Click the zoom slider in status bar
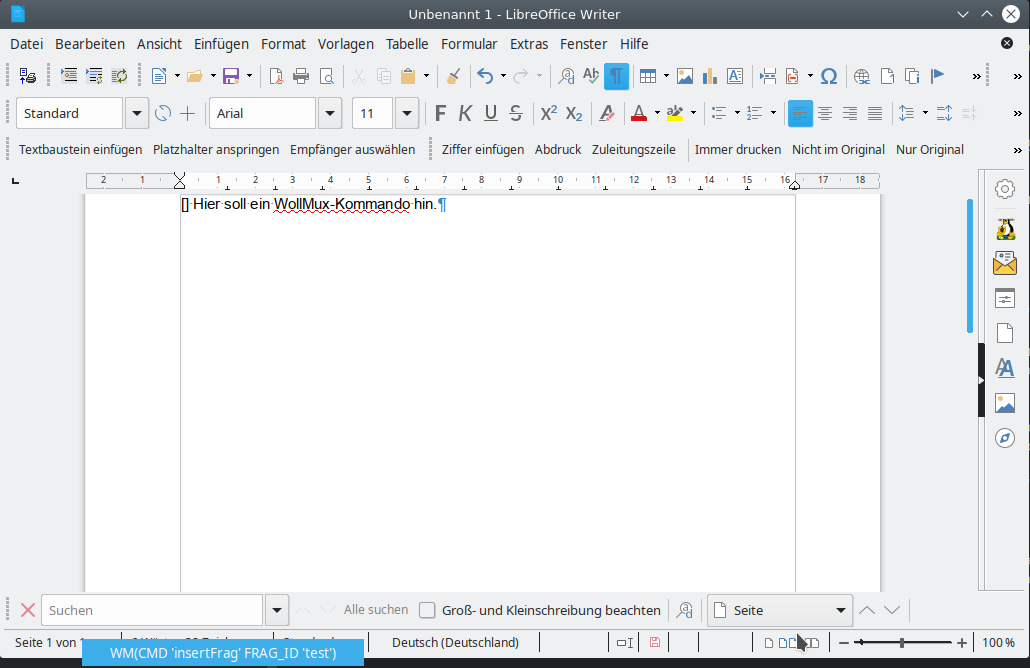The width and height of the screenshot is (1030, 668). coord(902,642)
